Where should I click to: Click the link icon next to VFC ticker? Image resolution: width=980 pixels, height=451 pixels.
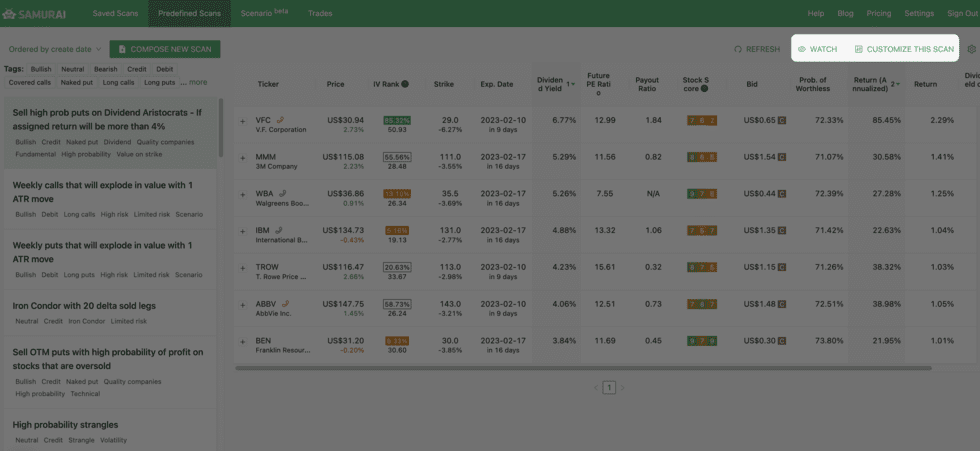(x=281, y=120)
